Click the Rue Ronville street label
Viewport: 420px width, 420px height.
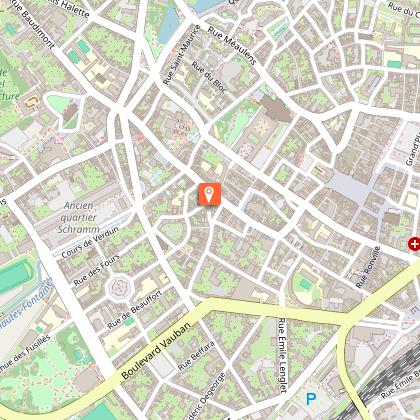tap(368, 267)
